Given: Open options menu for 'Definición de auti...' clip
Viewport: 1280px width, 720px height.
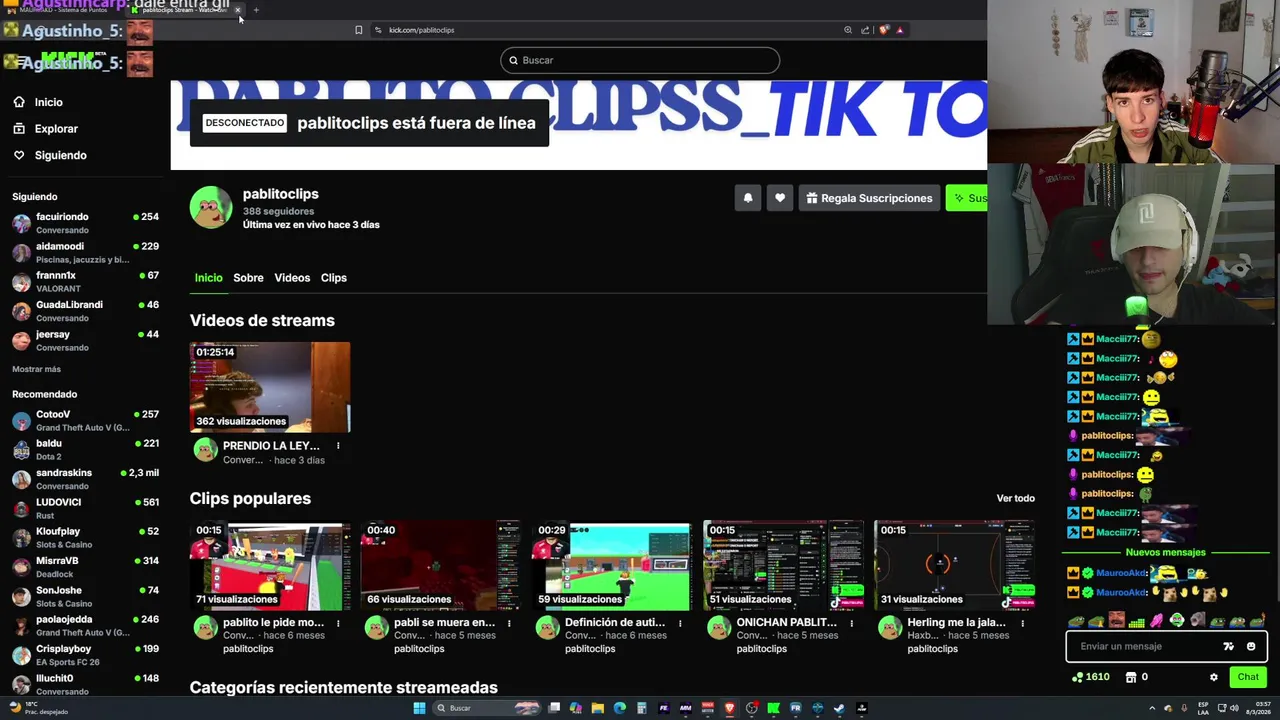Looking at the screenshot, I should pos(680,623).
